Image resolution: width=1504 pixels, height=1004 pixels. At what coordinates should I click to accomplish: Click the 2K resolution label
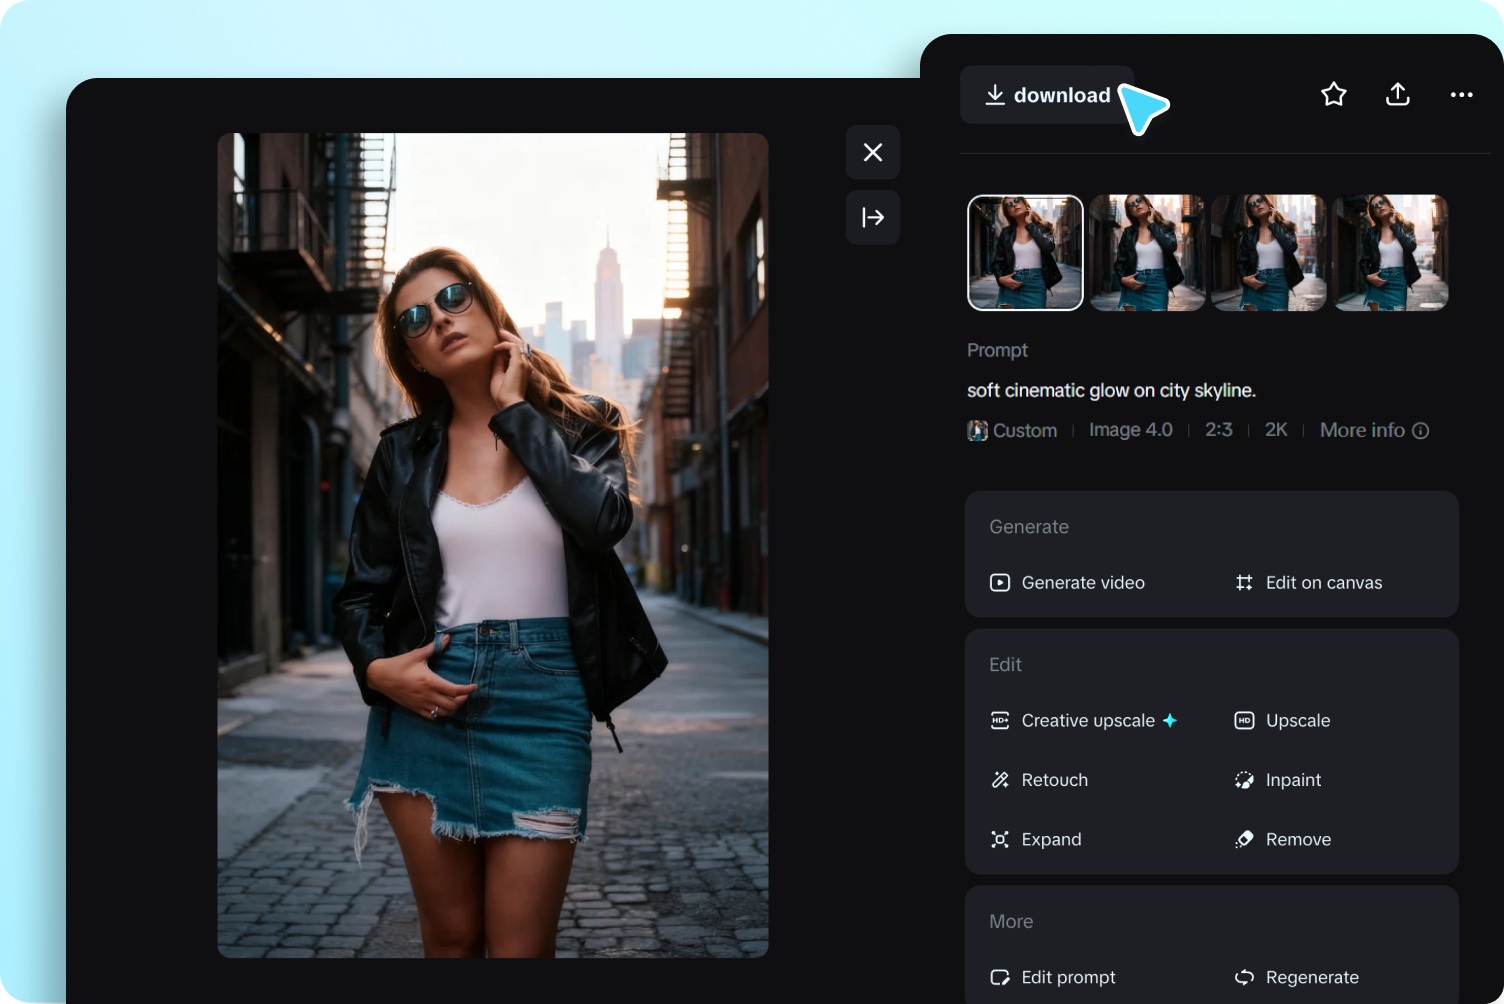[1276, 430]
